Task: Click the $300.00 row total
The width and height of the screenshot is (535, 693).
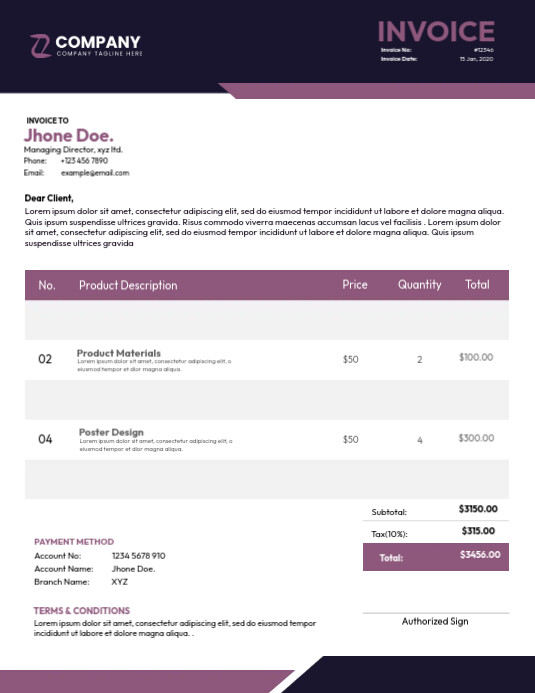Action: click(x=476, y=438)
